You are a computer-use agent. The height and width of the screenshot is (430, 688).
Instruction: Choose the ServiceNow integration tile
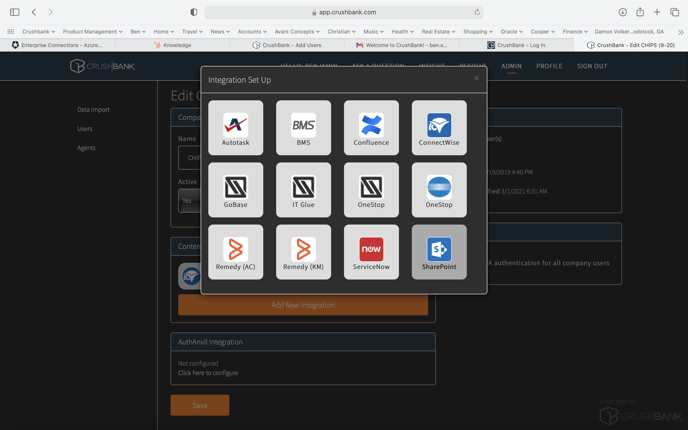click(x=371, y=252)
